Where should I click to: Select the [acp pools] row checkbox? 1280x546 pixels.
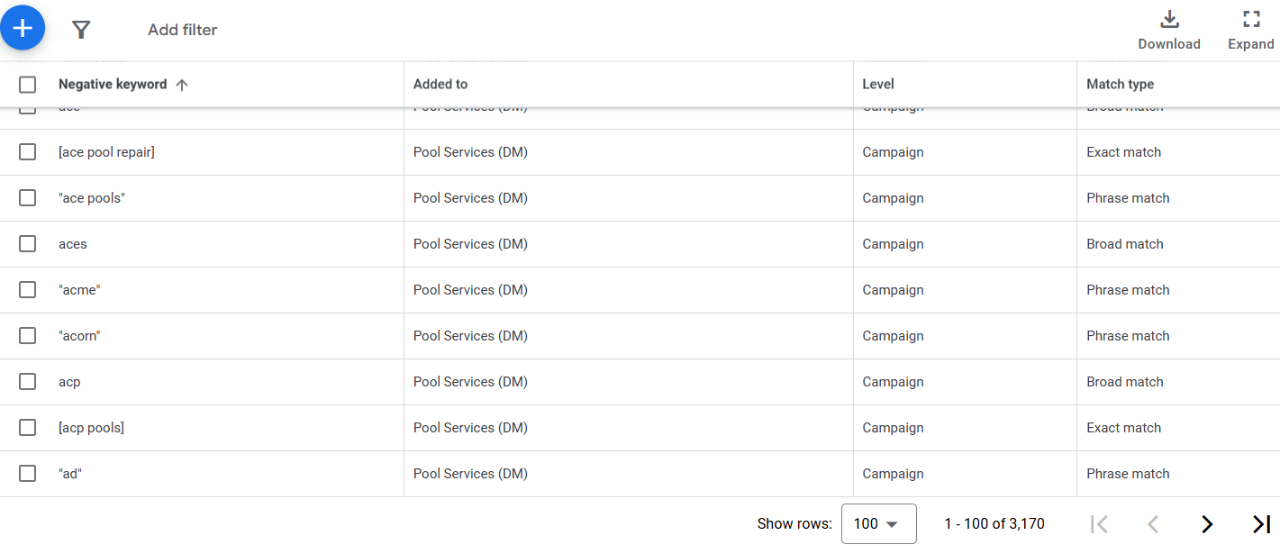pyautogui.click(x=28, y=428)
